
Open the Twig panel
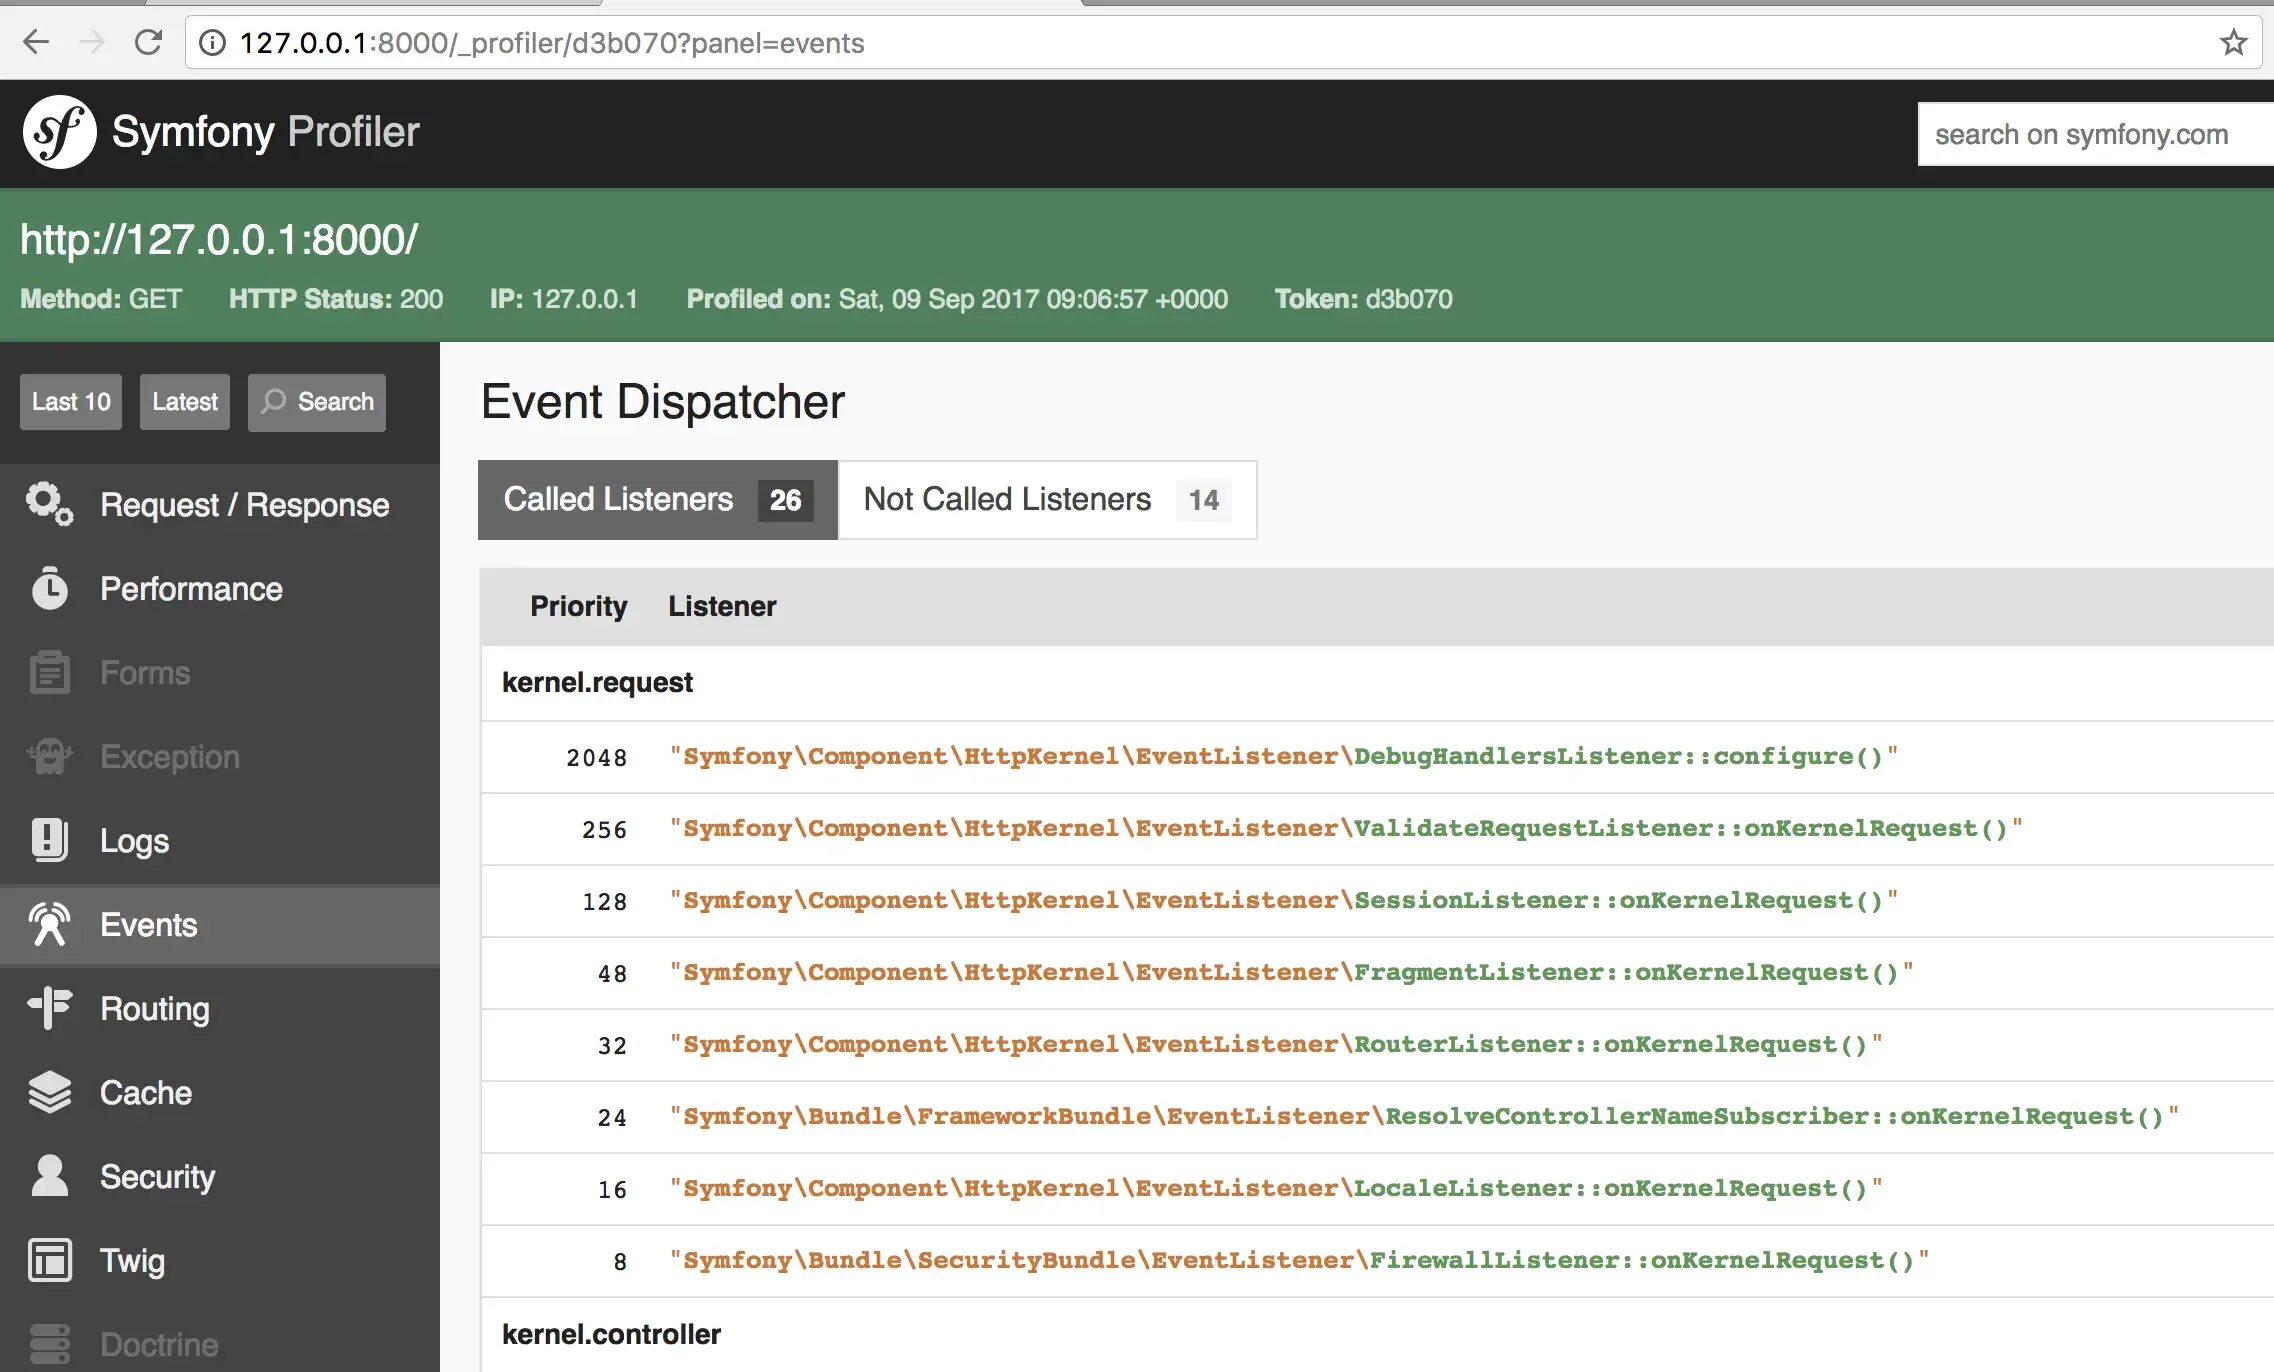click(220, 1261)
